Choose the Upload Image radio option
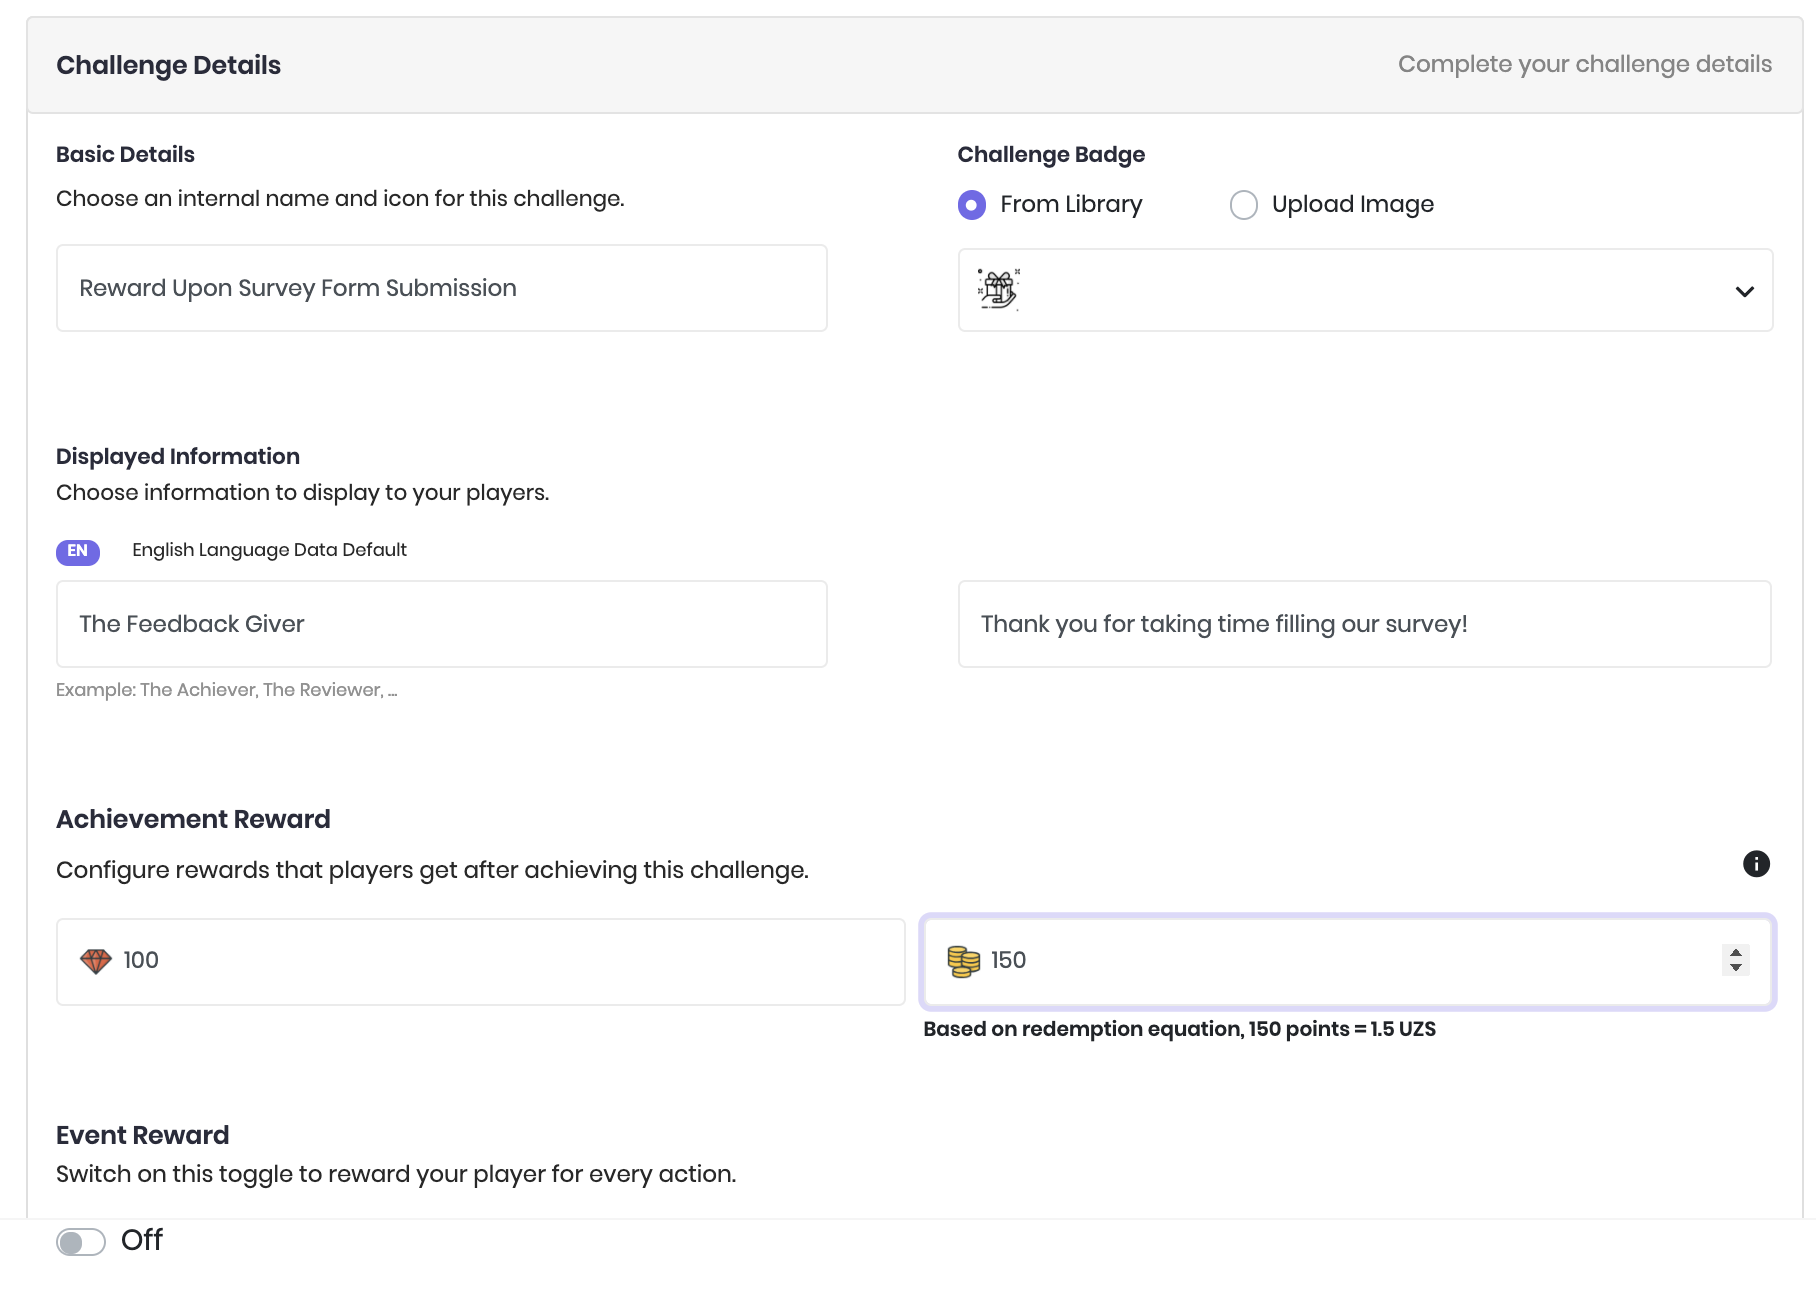This screenshot has width=1816, height=1308. pyautogui.click(x=1244, y=205)
